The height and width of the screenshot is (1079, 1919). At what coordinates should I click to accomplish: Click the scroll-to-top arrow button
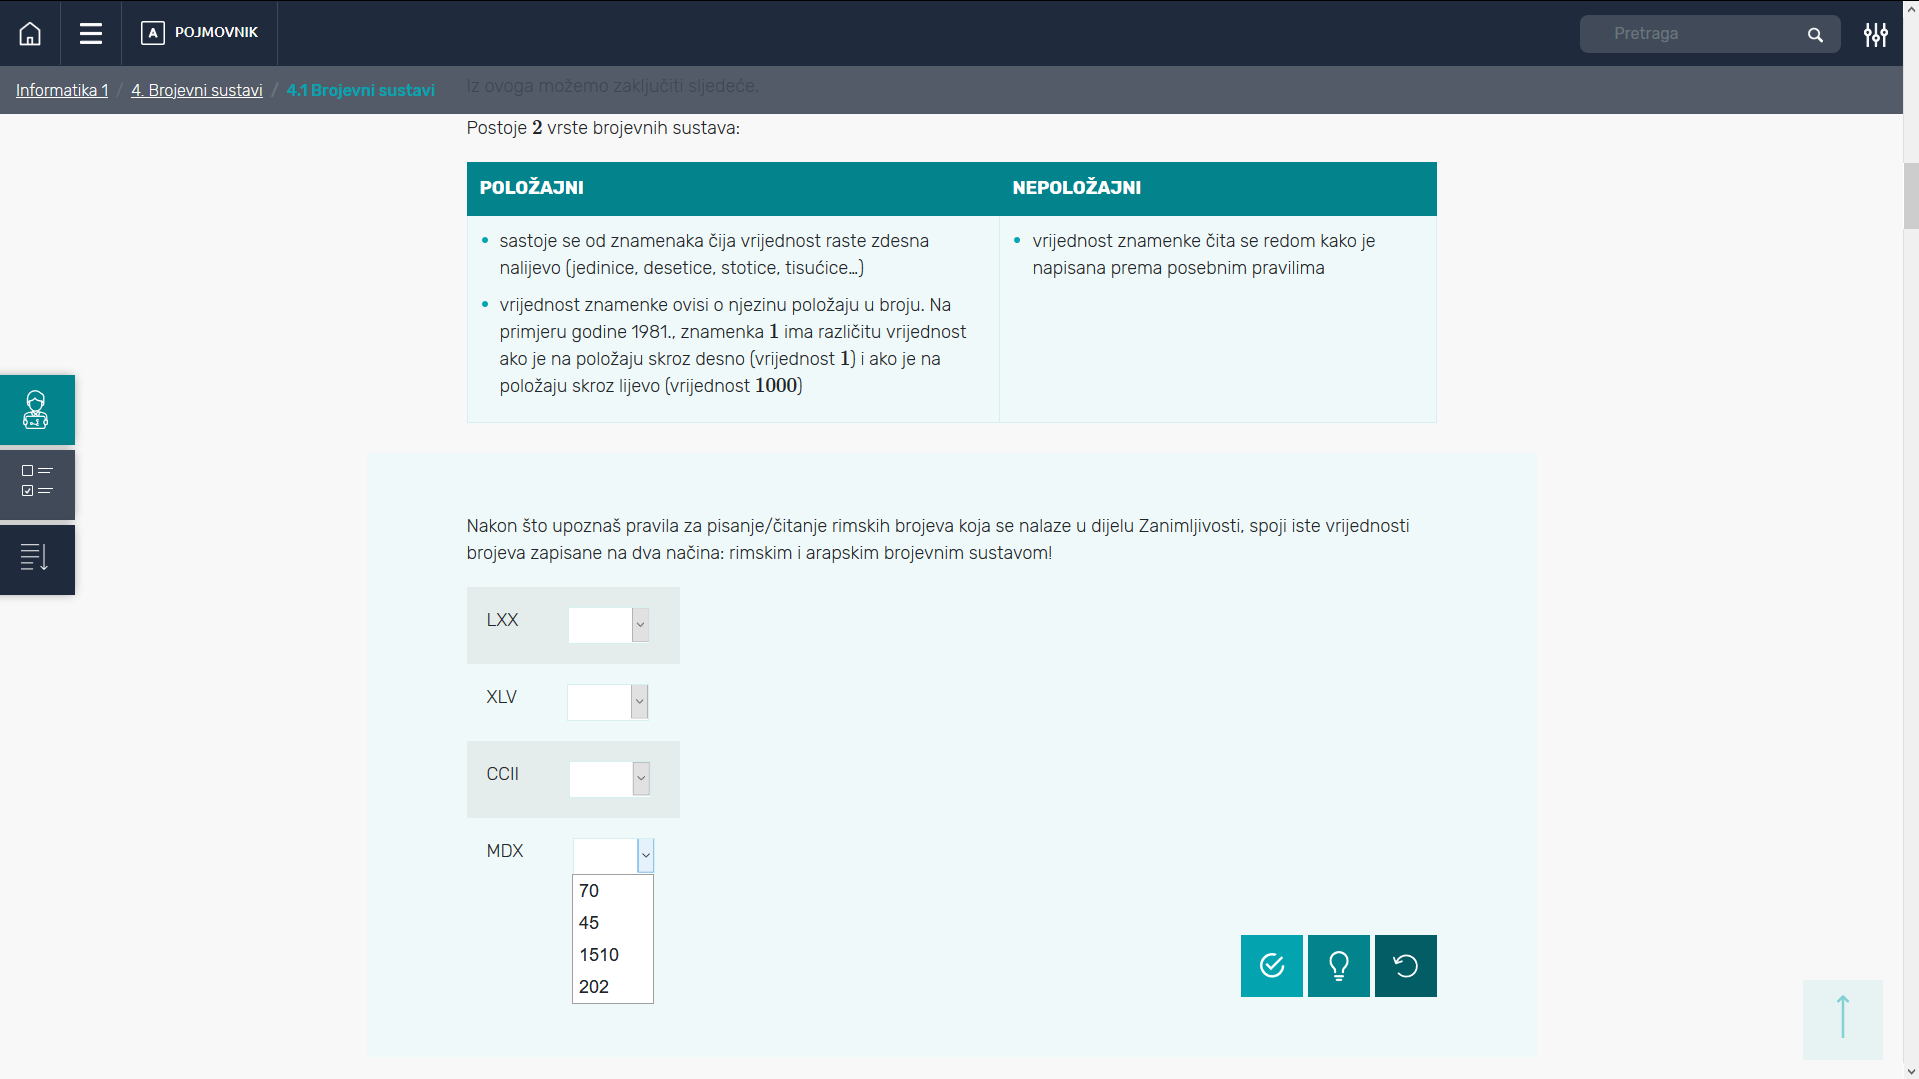1842,1018
